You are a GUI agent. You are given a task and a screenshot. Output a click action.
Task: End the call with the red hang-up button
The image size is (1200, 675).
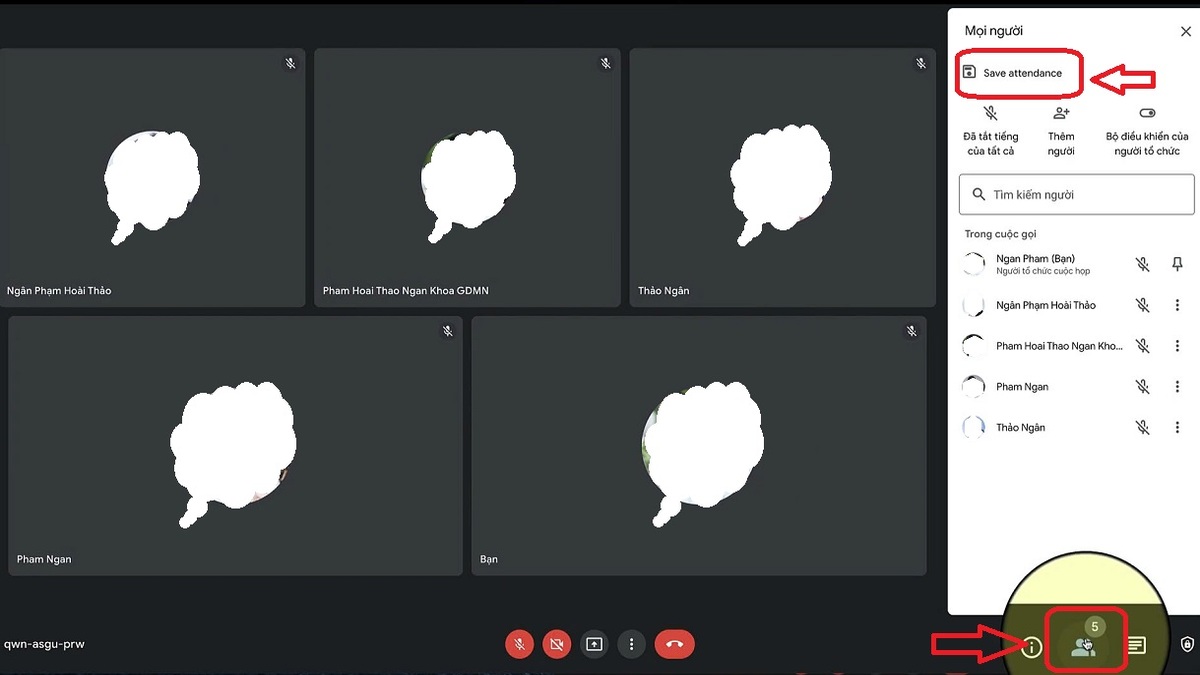tap(674, 644)
